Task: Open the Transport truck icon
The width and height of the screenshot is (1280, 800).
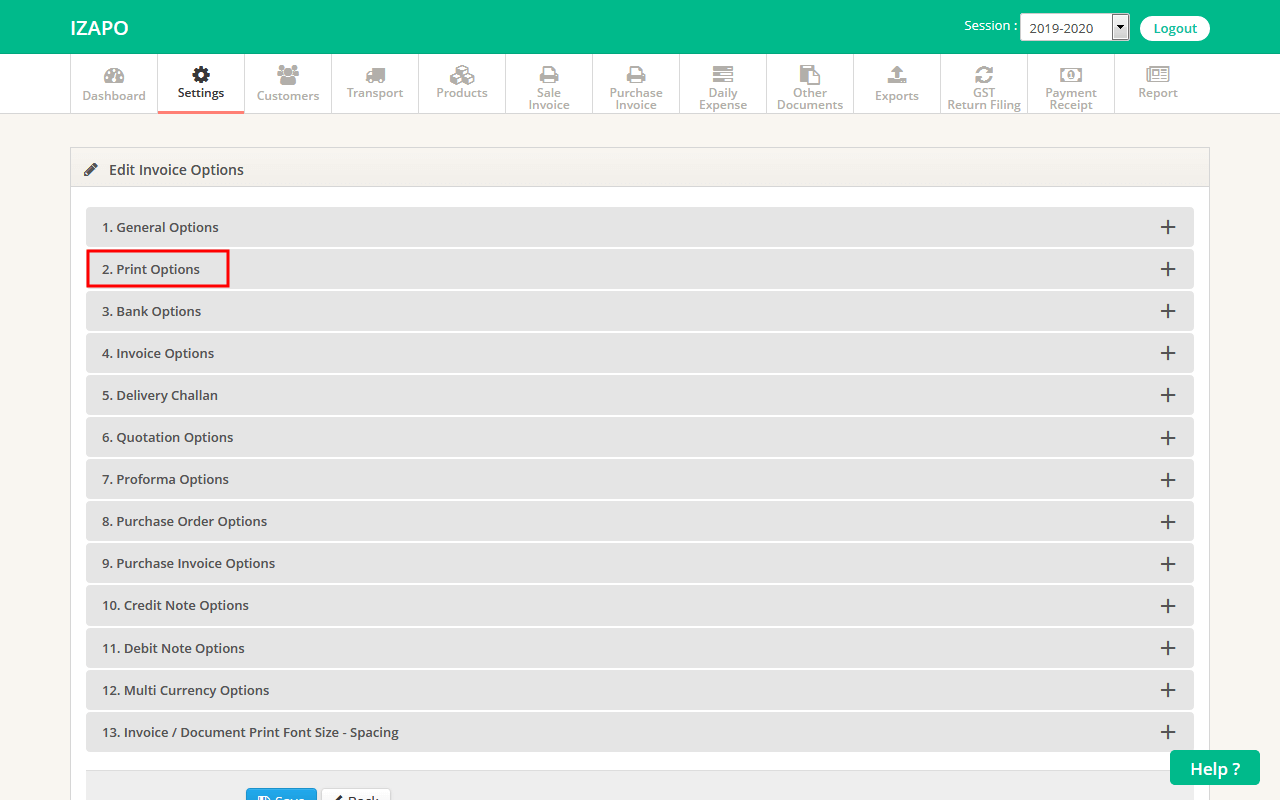Action: pos(375,75)
